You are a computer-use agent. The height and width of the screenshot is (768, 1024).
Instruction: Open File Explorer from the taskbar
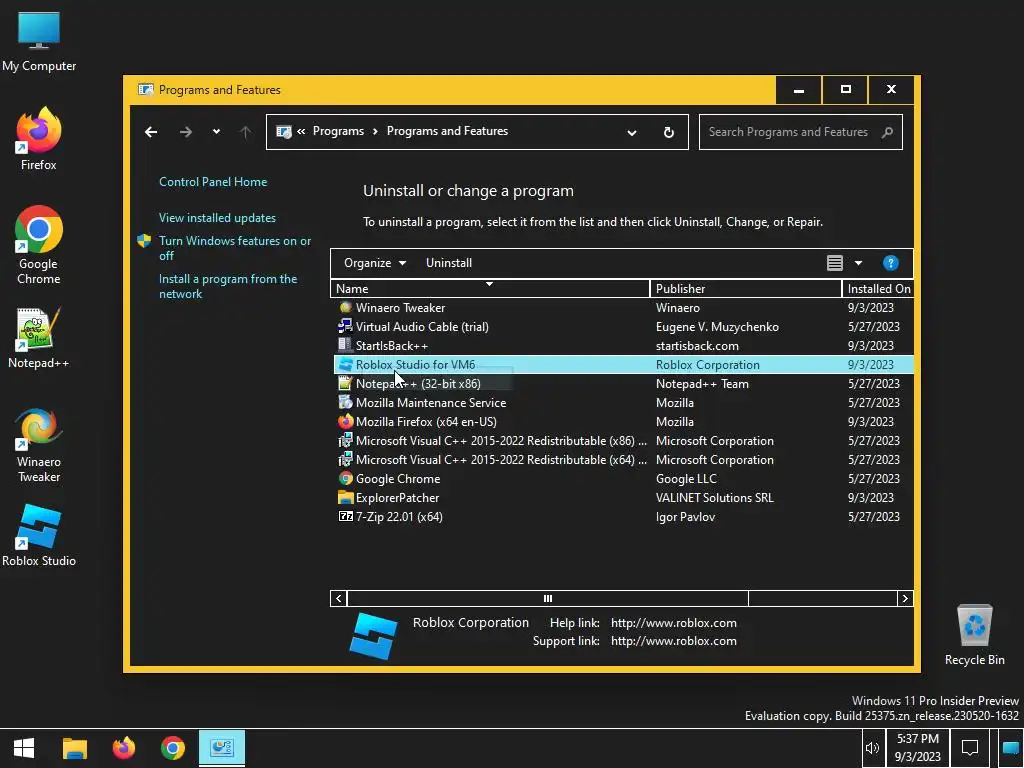(74, 748)
